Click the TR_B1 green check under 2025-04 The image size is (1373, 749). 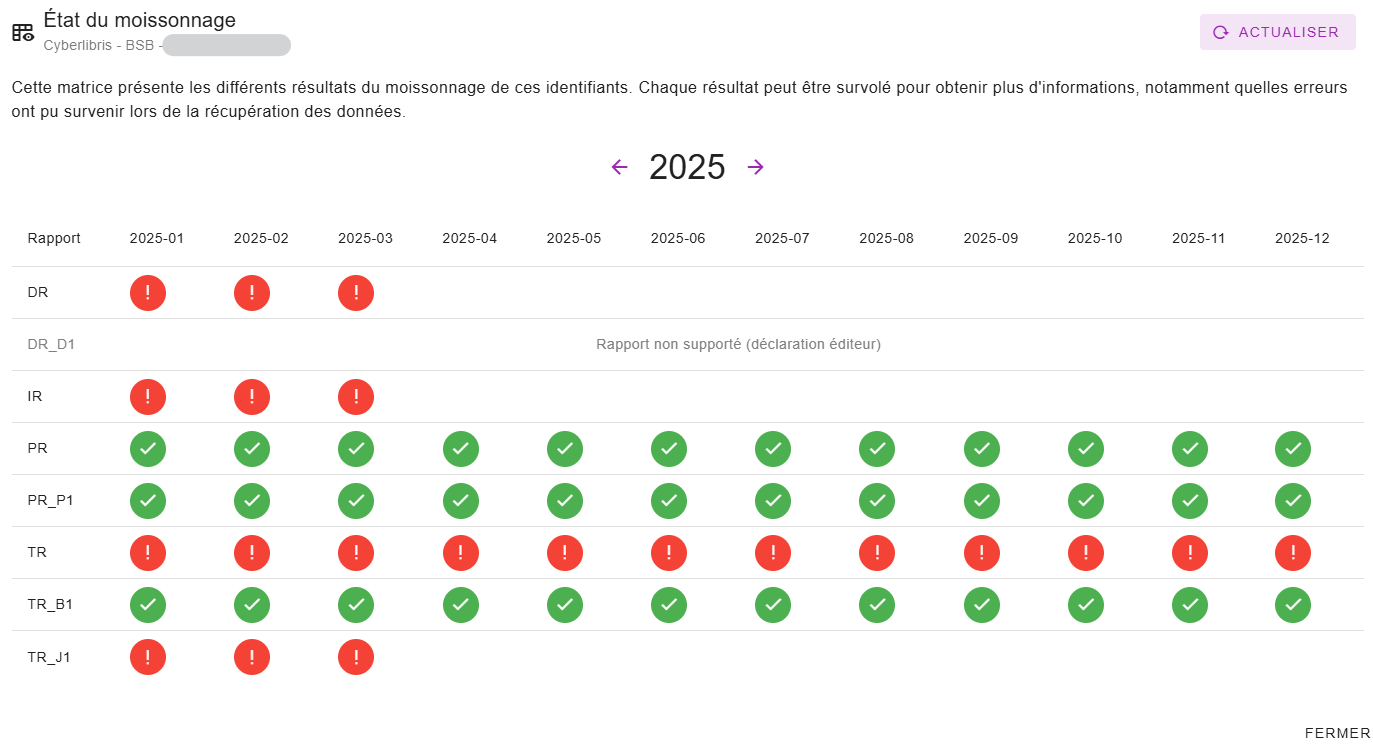pos(461,605)
